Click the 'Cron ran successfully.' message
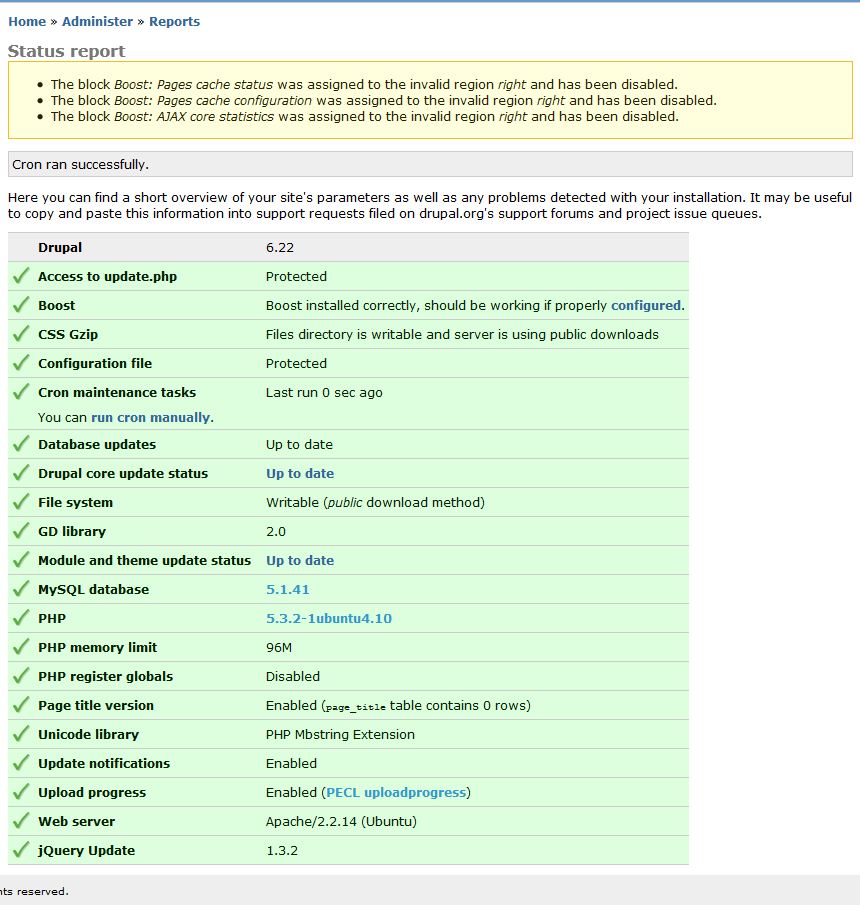This screenshot has height=905, width=860. (80, 164)
